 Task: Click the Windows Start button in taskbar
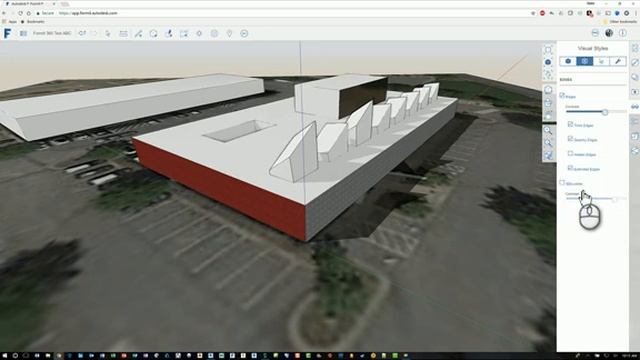click(4, 356)
